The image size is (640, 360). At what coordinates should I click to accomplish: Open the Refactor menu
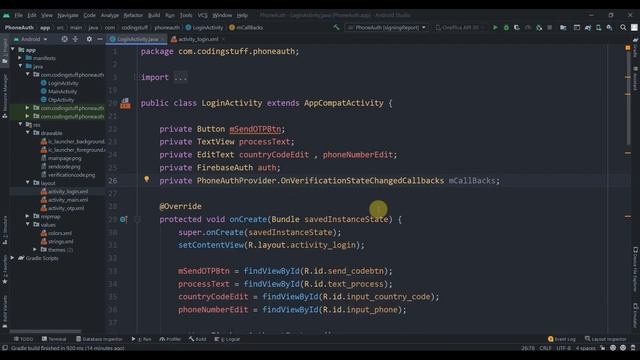pos(133,15)
